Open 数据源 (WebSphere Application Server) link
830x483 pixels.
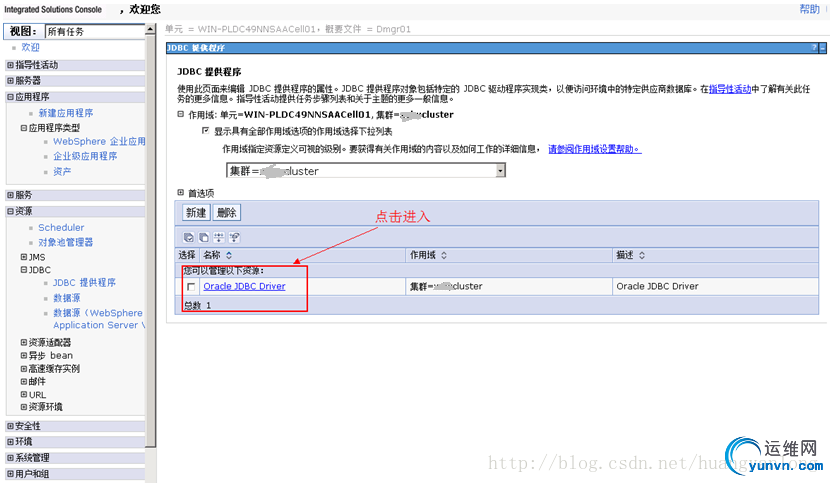click(98, 319)
